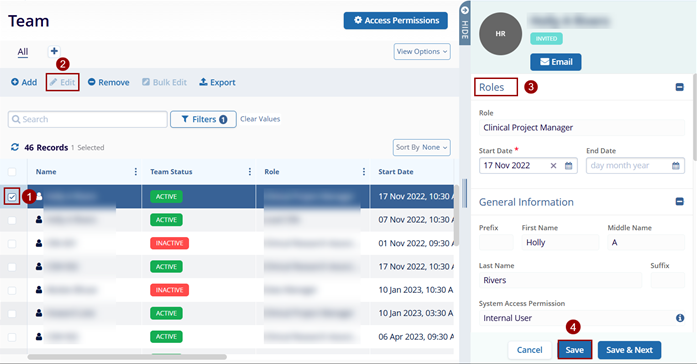Open End Date calendar picker

pos(676,166)
